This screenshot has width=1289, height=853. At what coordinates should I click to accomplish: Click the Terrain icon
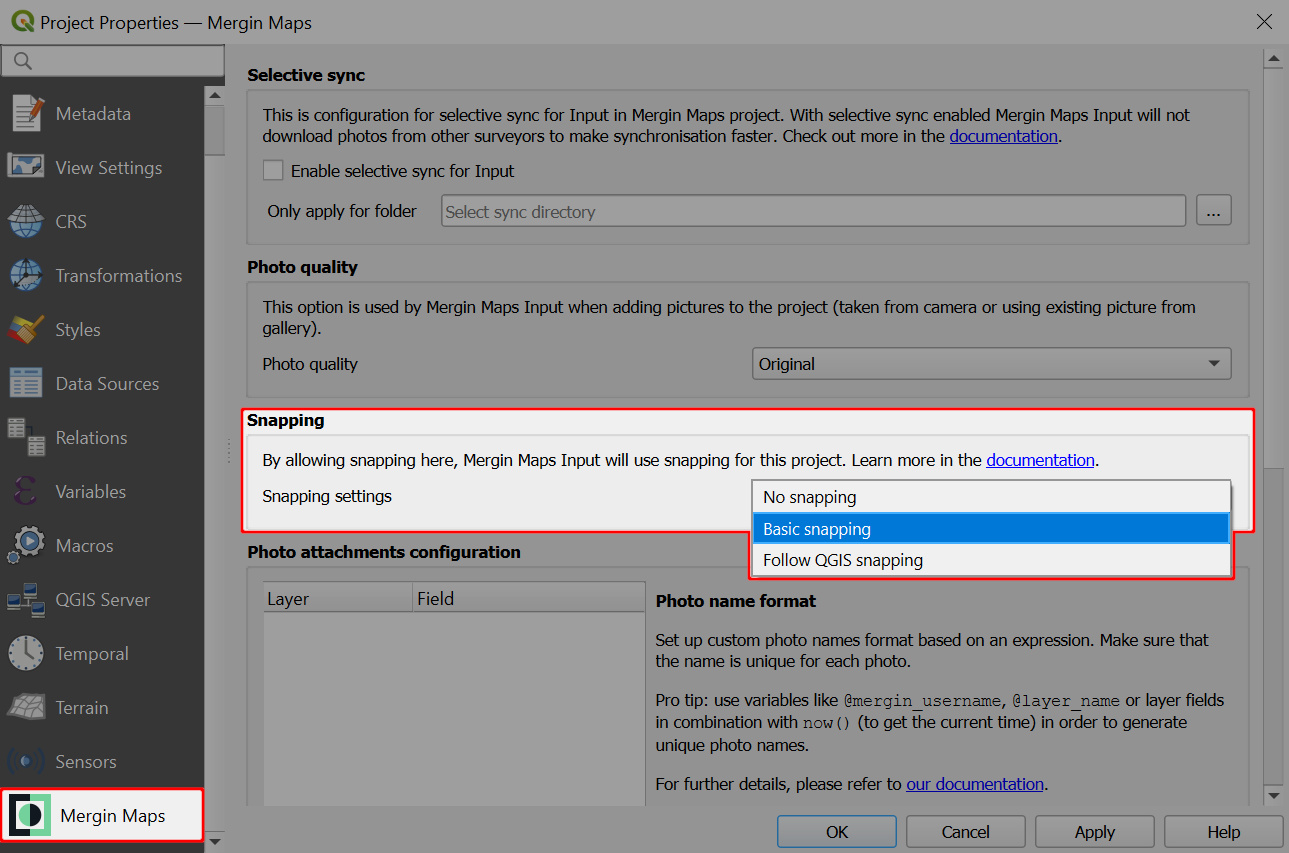[26, 707]
